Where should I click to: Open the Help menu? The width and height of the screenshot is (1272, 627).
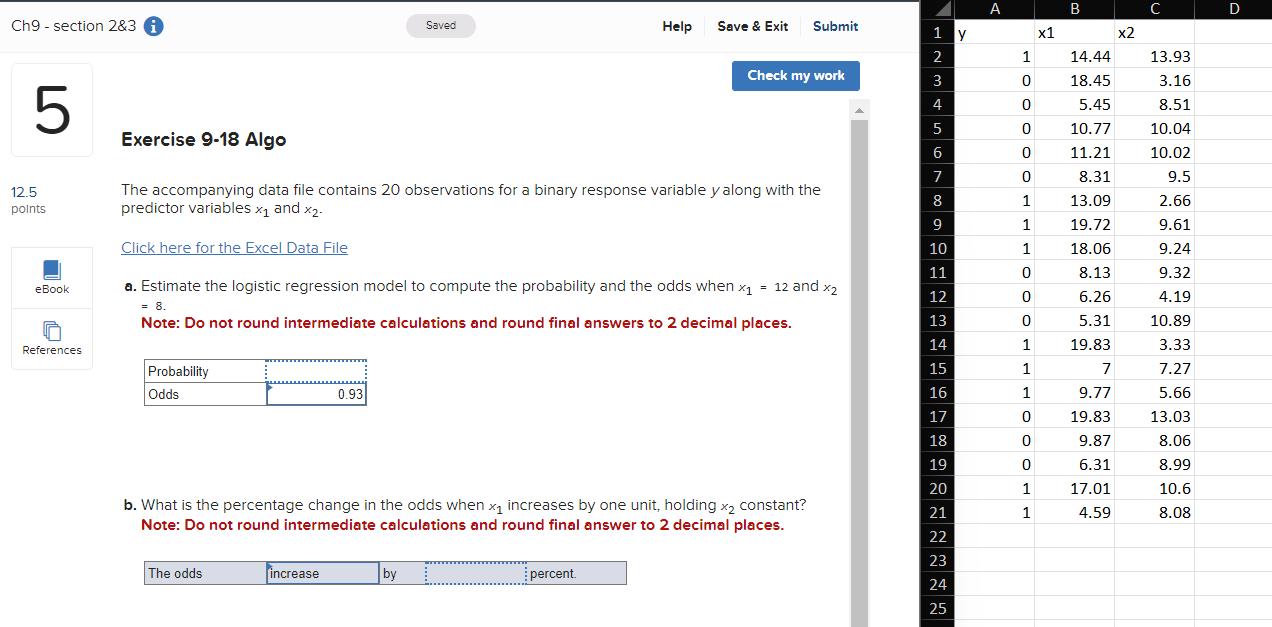tap(676, 27)
